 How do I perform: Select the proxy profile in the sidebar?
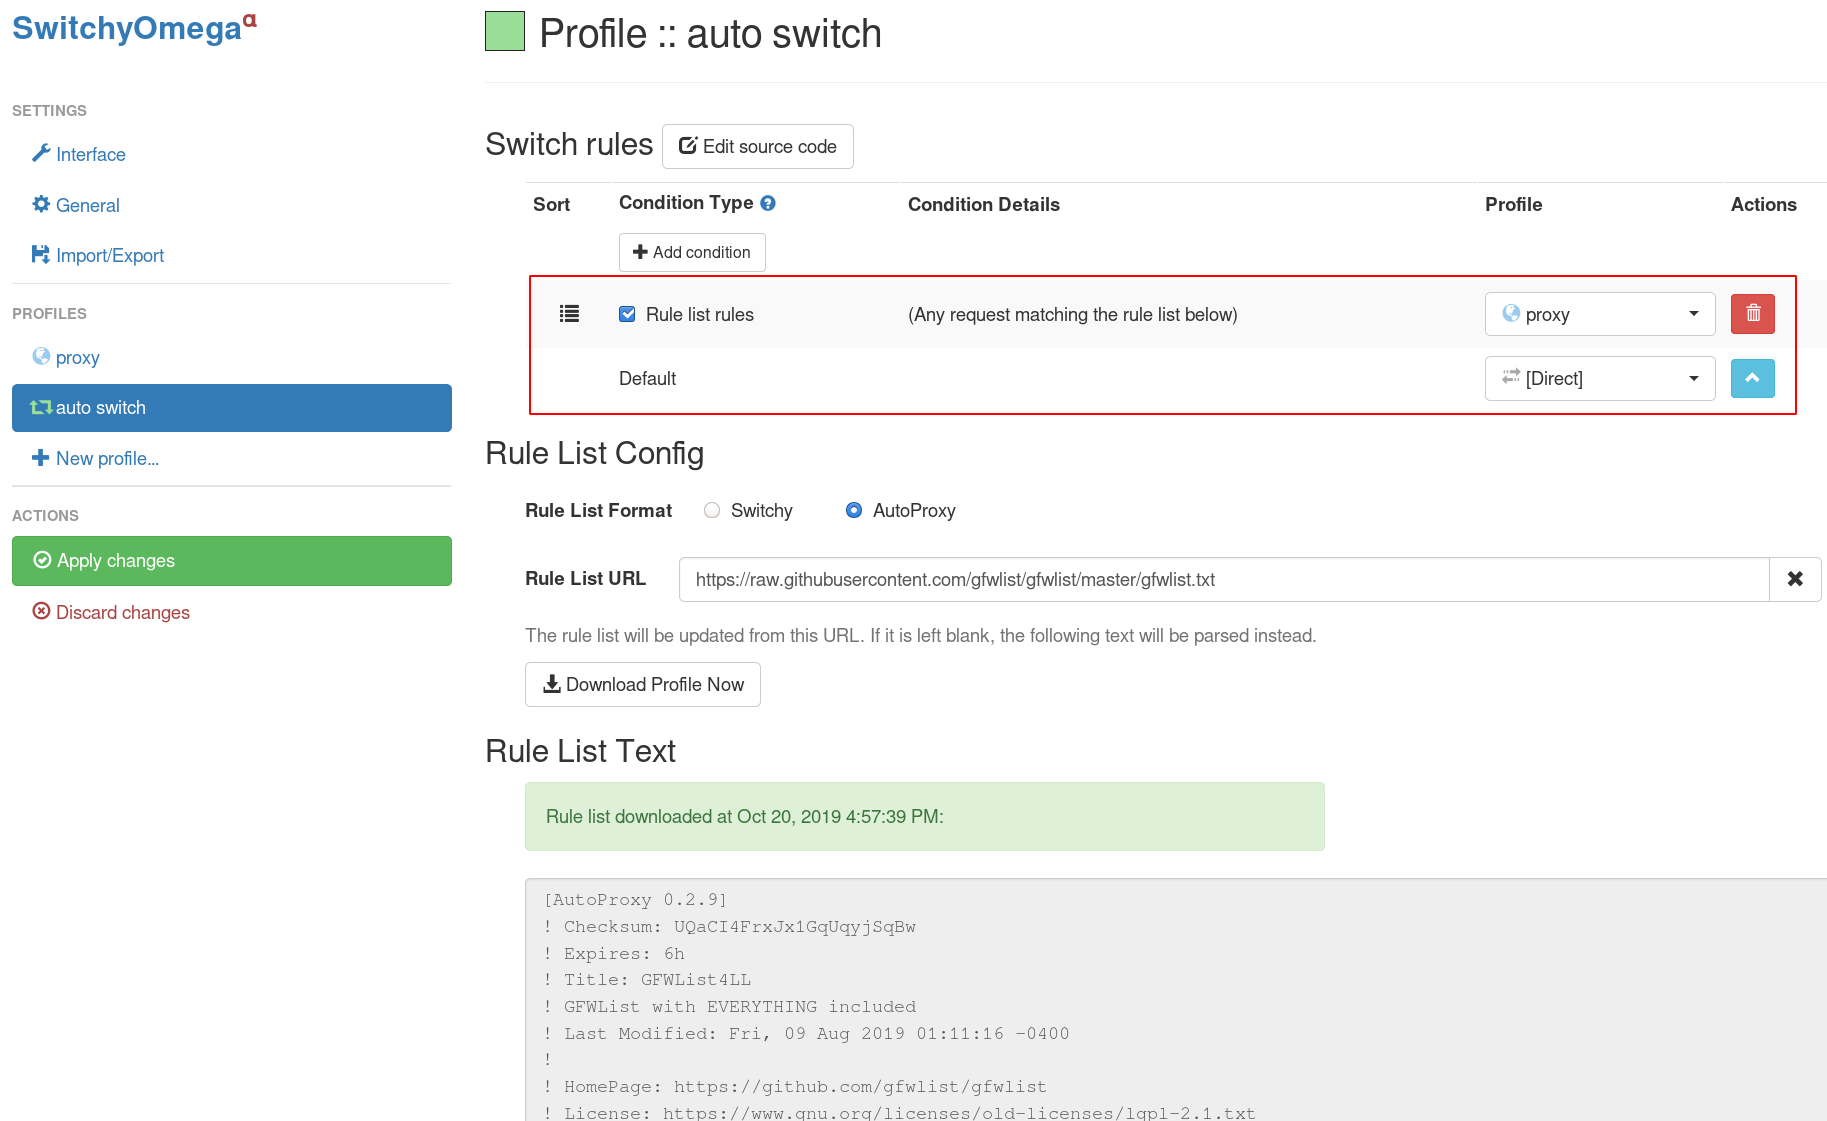click(x=77, y=356)
